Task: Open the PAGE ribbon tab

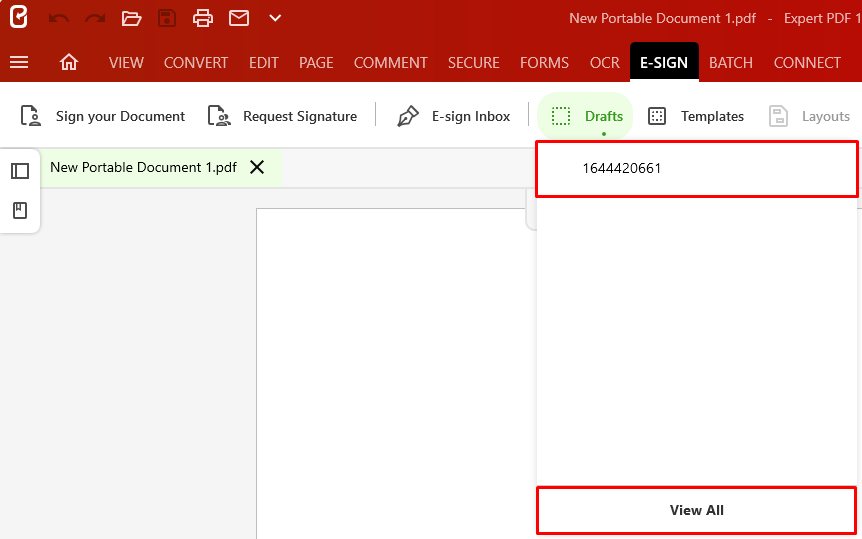Action: point(316,63)
